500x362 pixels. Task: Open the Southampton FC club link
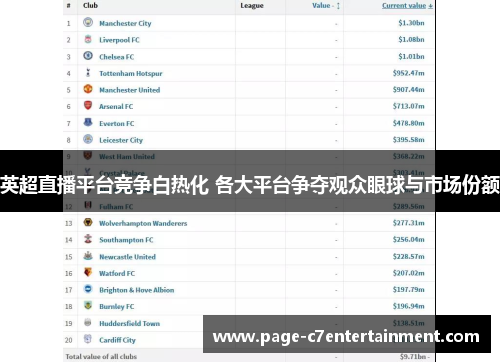point(126,240)
